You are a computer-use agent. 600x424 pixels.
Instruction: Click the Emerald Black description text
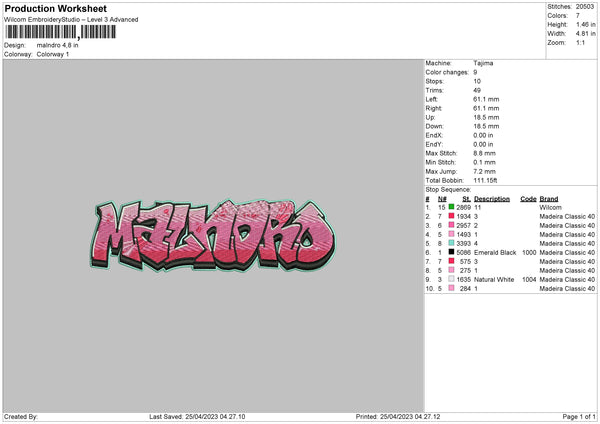pyautogui.click(x=495, y=253)
